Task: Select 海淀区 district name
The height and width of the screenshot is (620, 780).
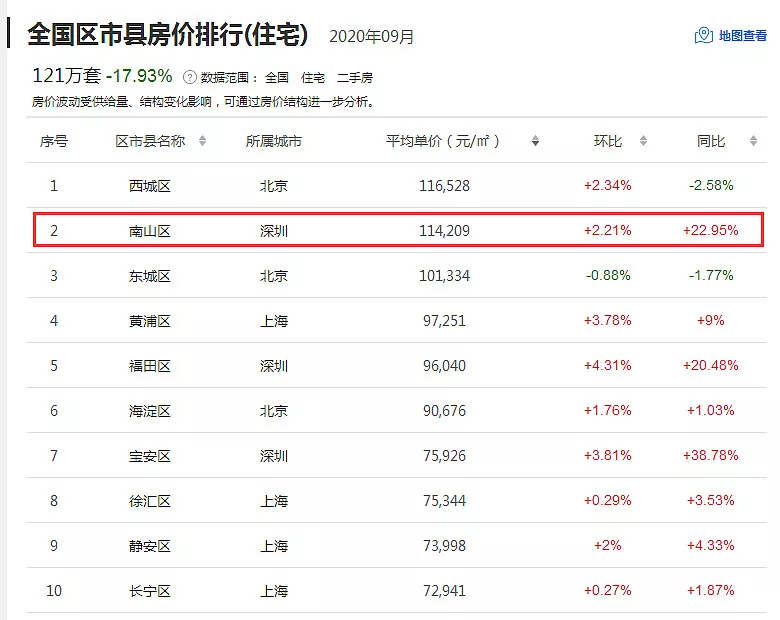Action: pos(150,411)
